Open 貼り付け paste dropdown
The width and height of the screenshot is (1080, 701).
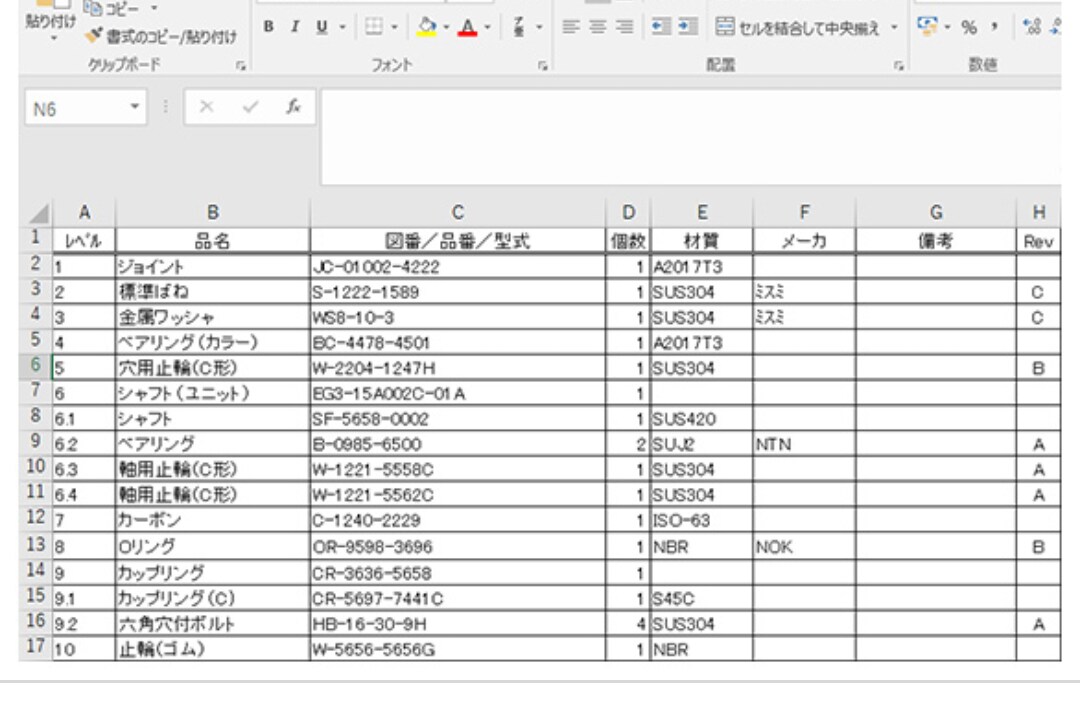point(54,39)
